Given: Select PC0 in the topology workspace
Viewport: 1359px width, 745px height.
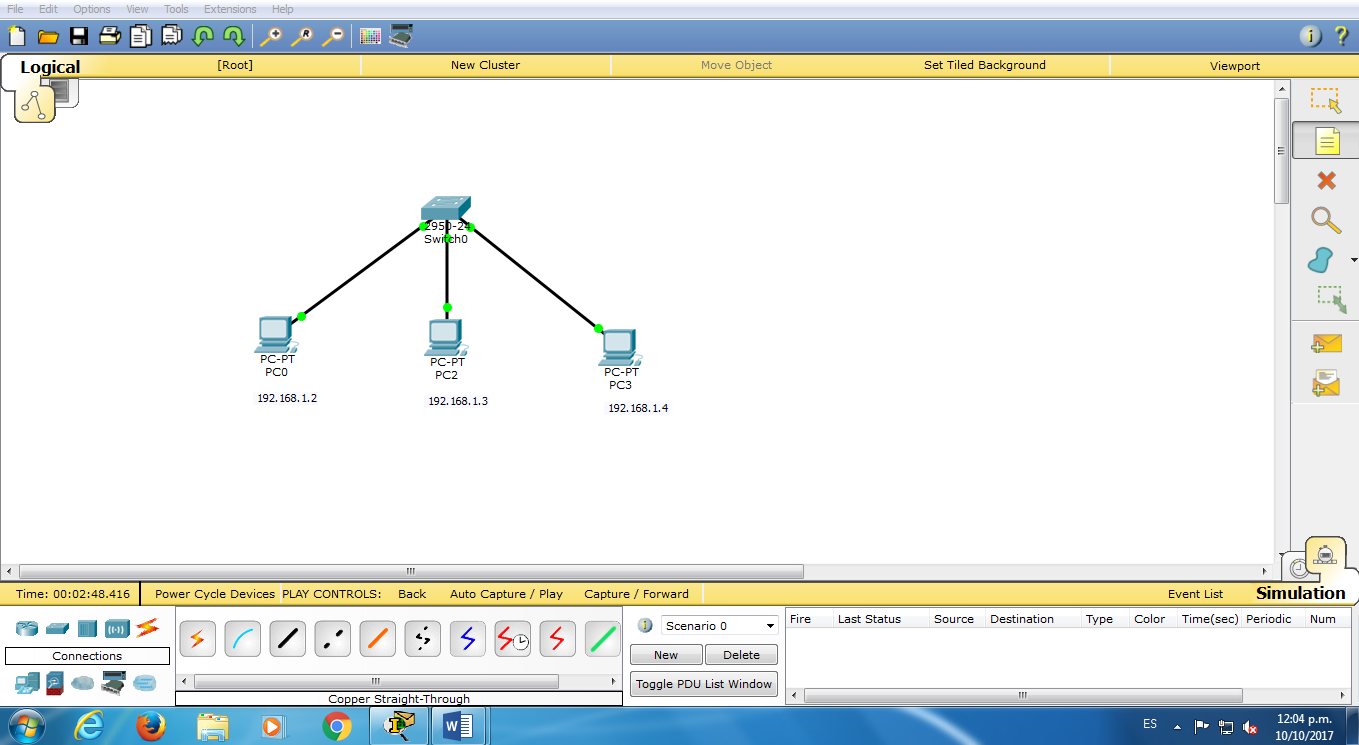Looking at the screenshot, I should pos(275,335).
